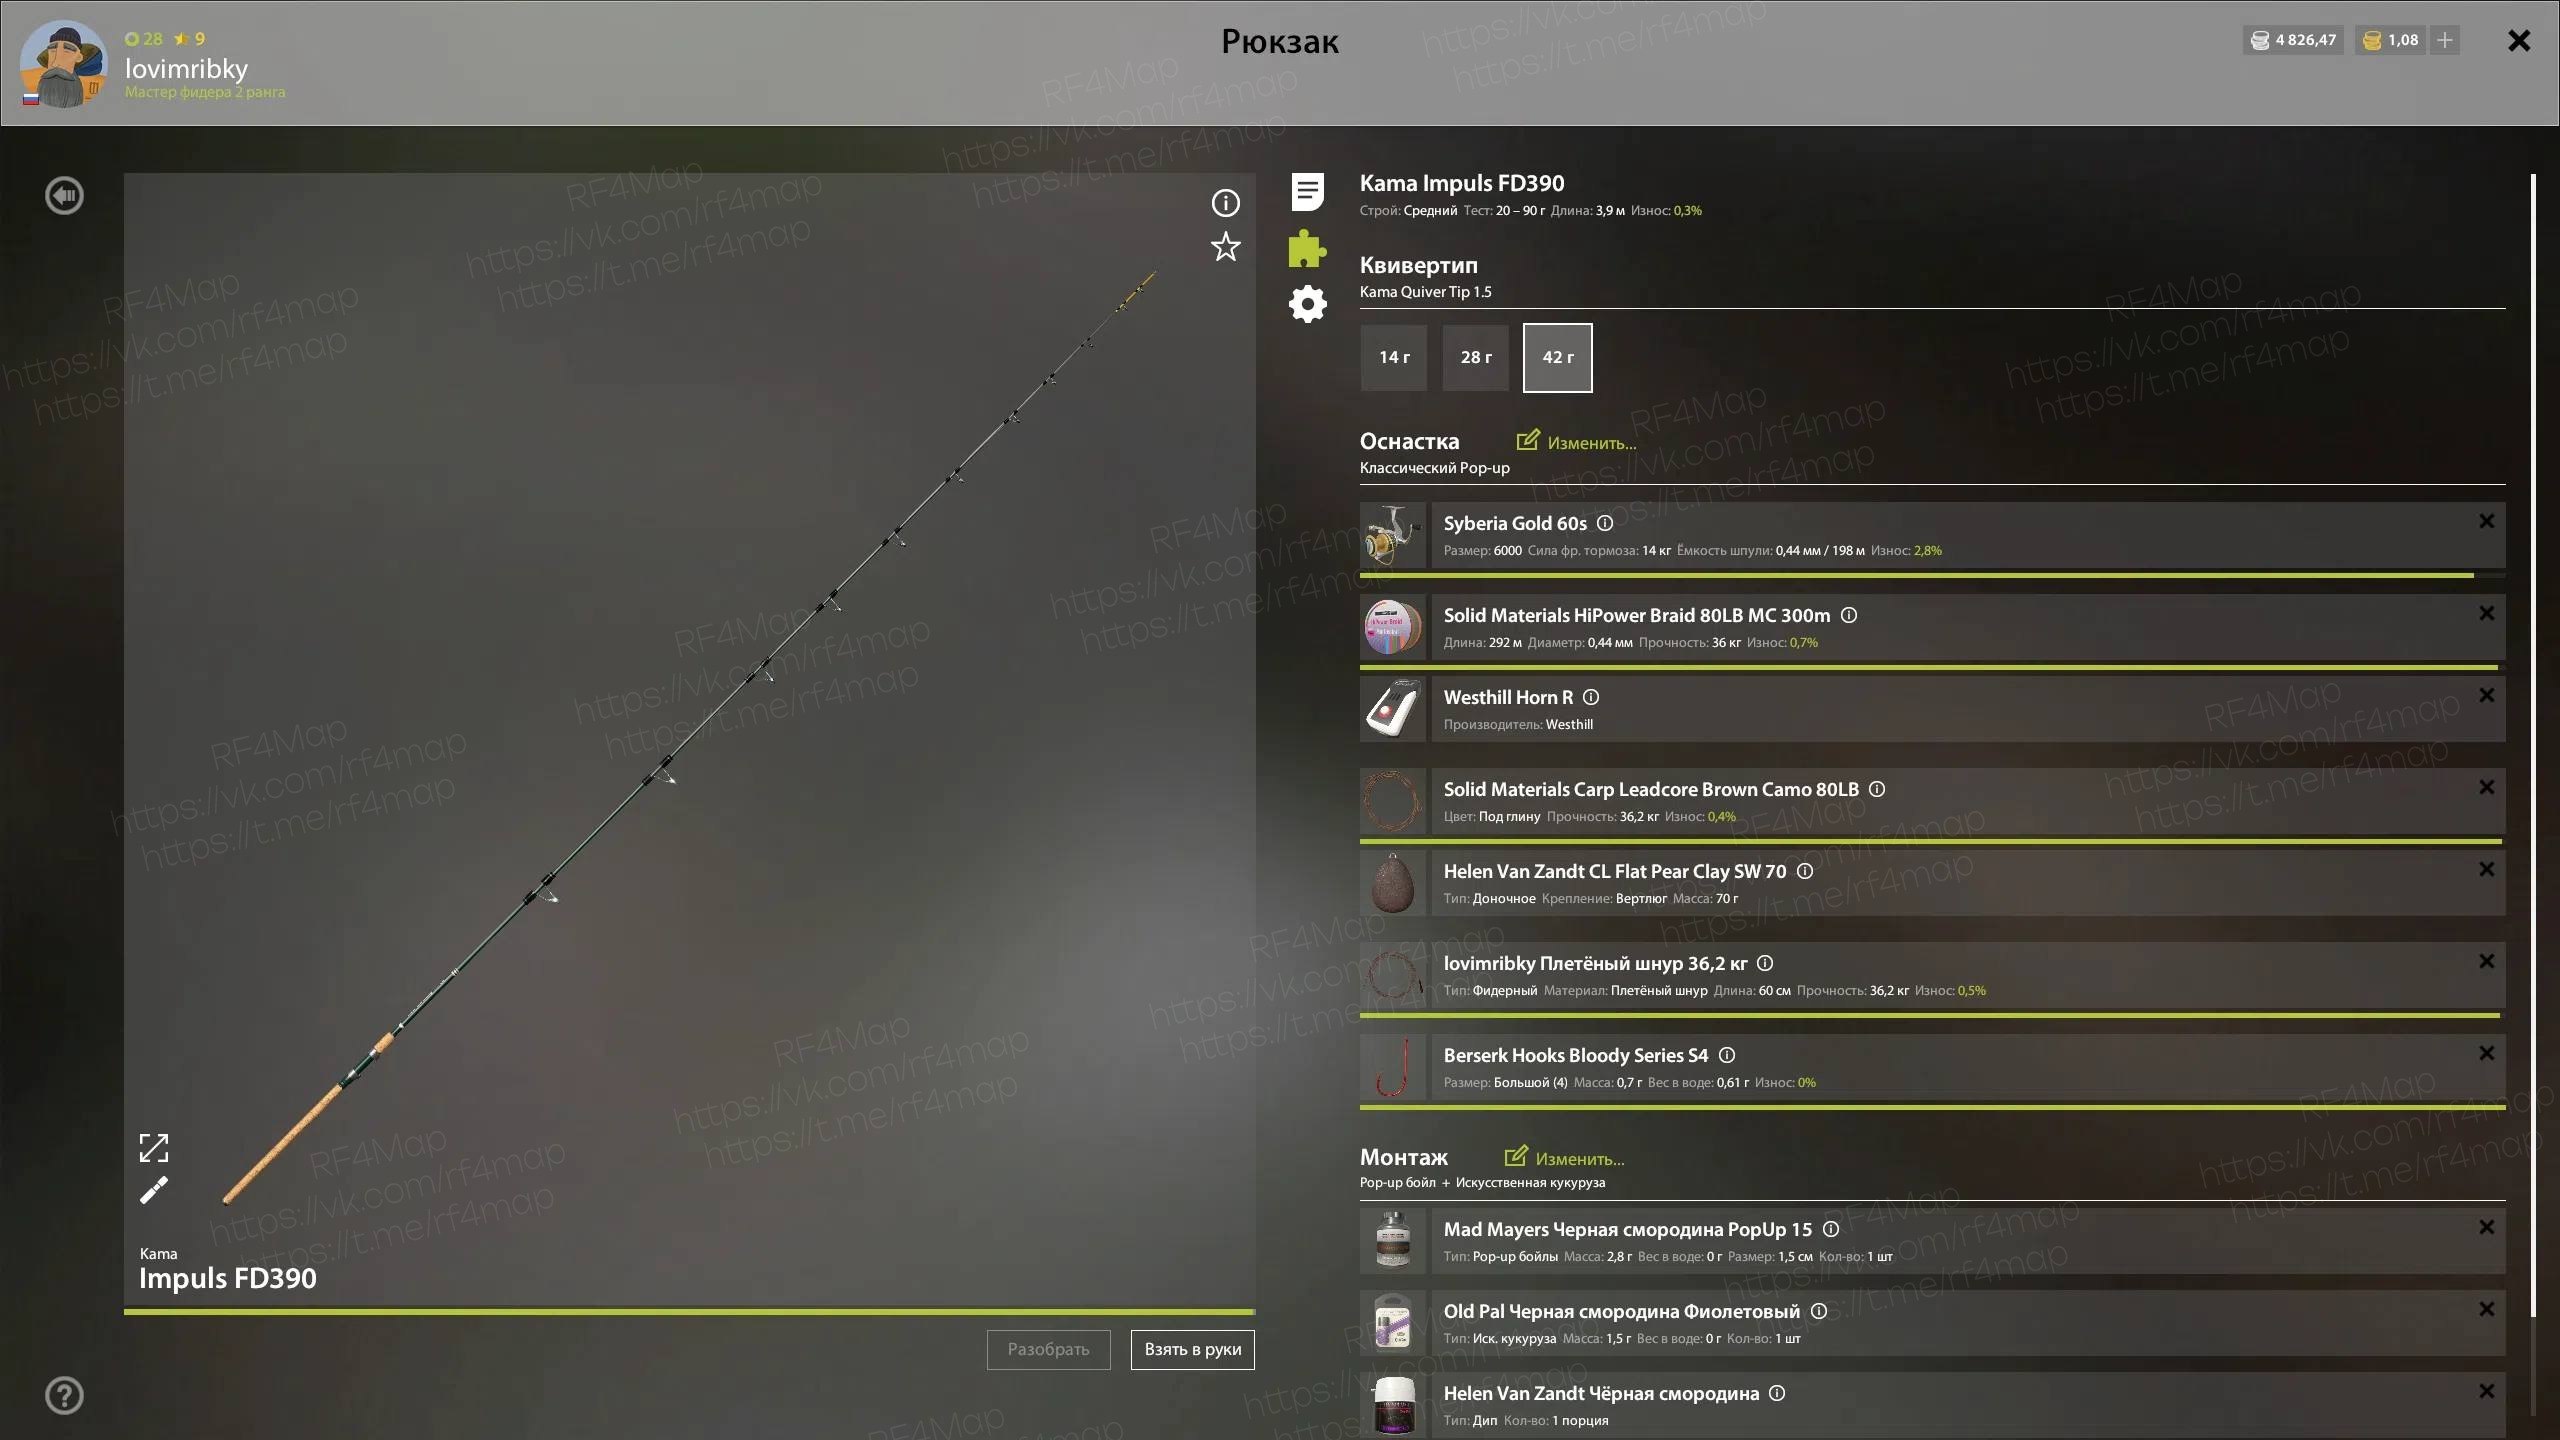Remove Syberia Gold 60s reel
2560x1440 pixels.
2486,521
